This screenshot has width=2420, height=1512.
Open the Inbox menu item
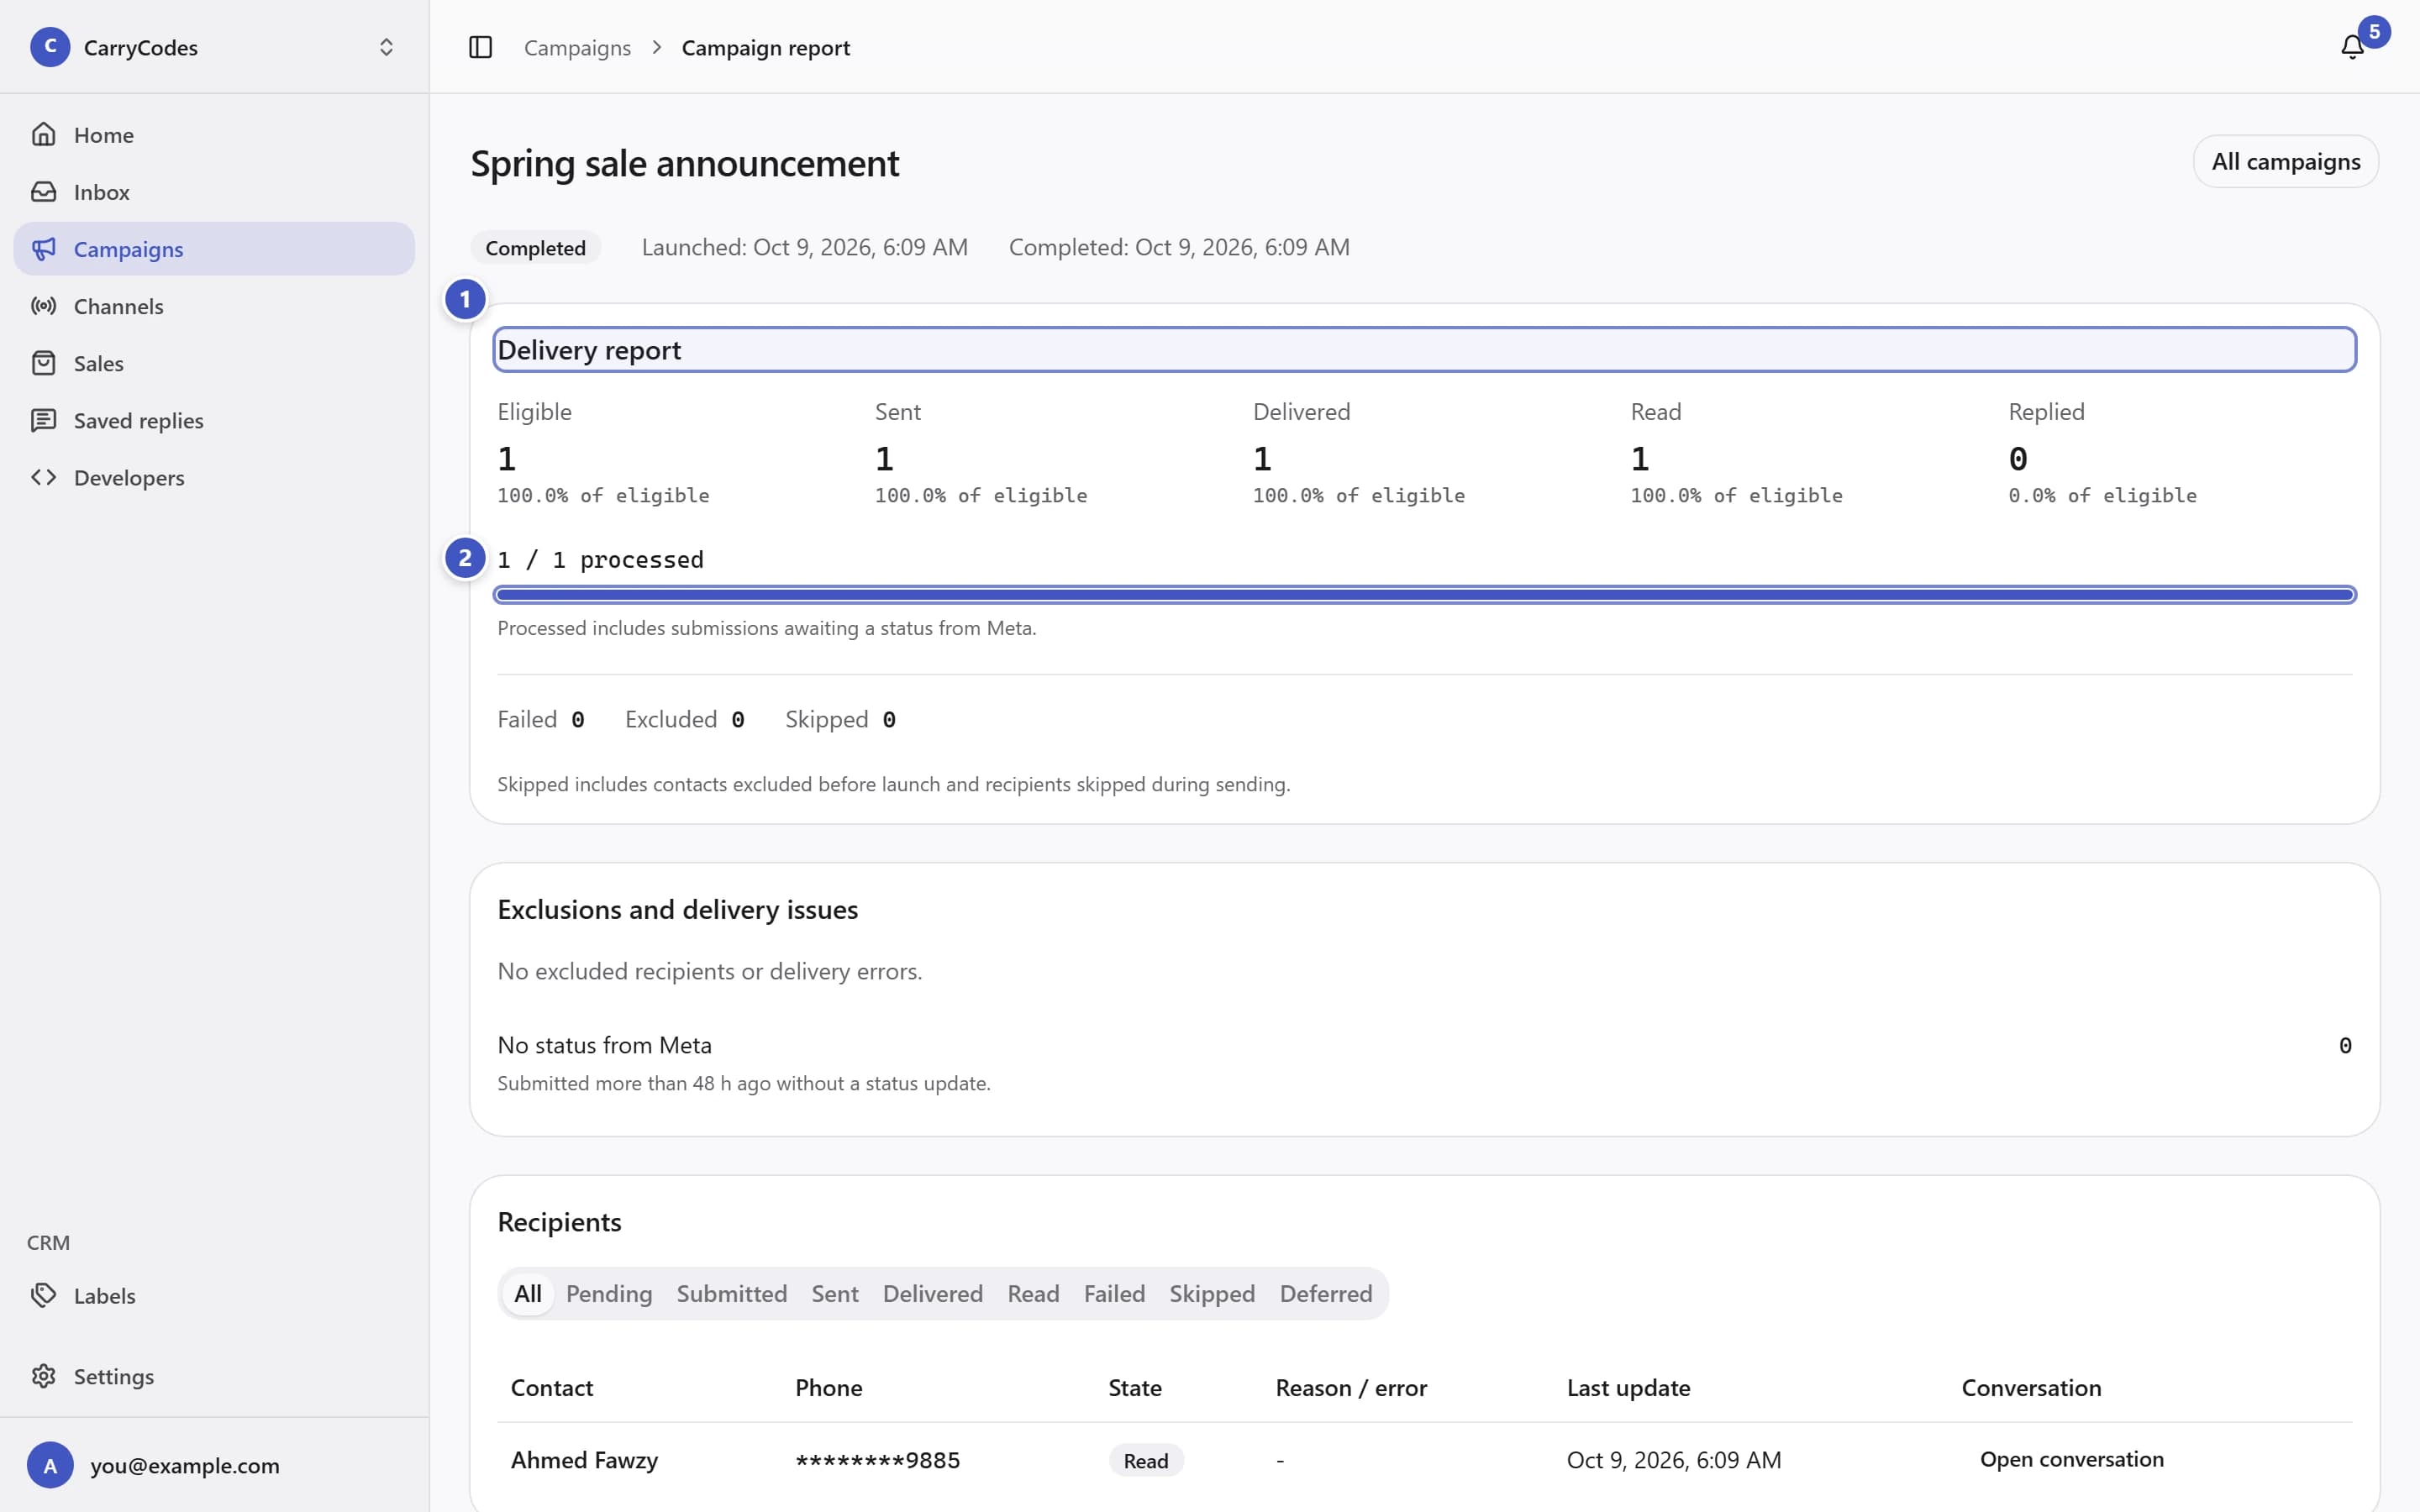(x=214, y=191)
